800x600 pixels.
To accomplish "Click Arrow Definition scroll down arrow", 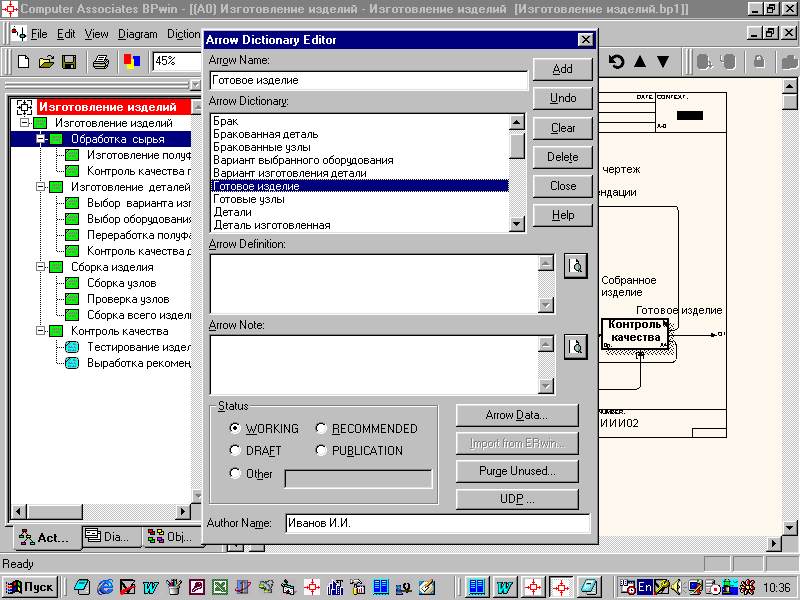I will click(x=546, y=305).
